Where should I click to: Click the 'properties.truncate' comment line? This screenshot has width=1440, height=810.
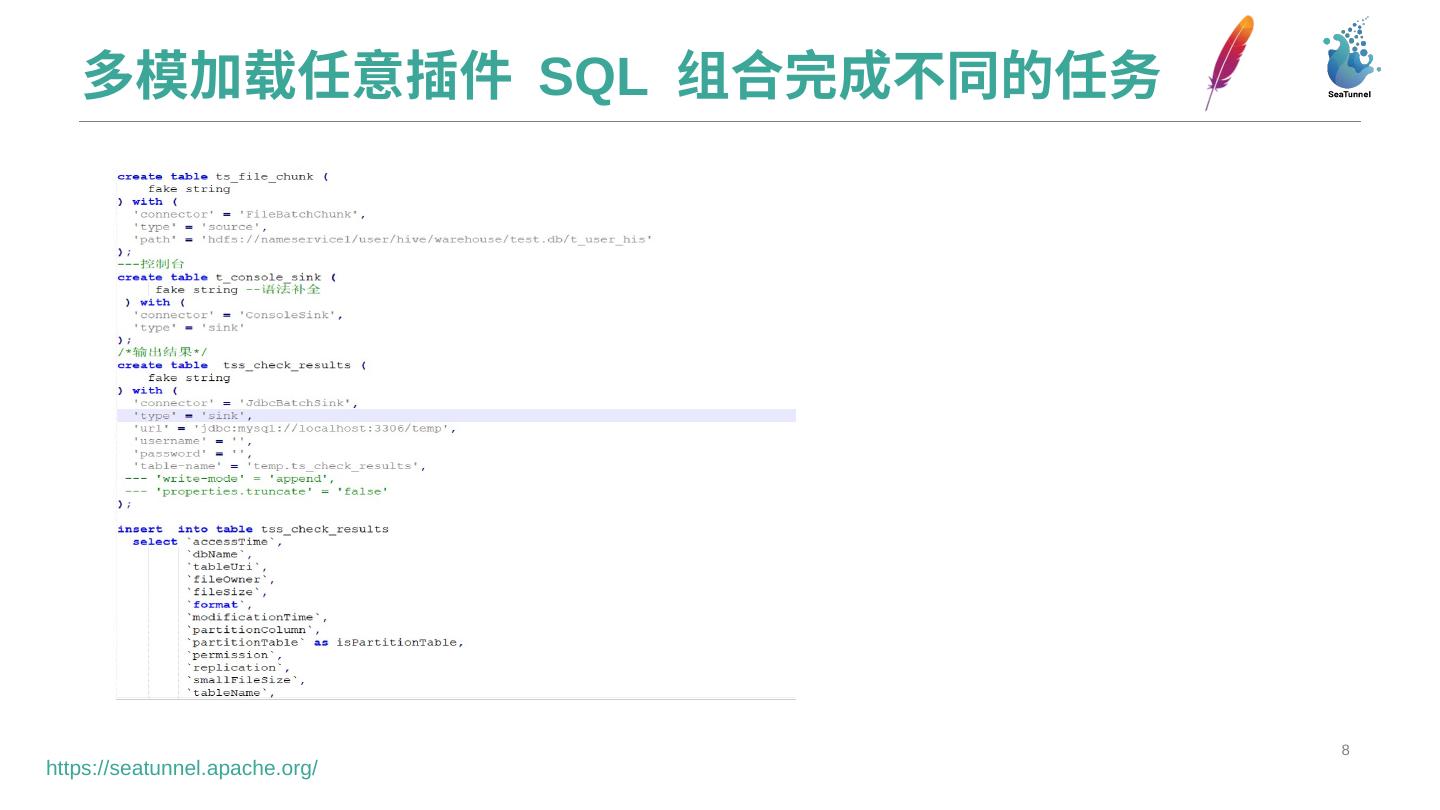(257, 491)
